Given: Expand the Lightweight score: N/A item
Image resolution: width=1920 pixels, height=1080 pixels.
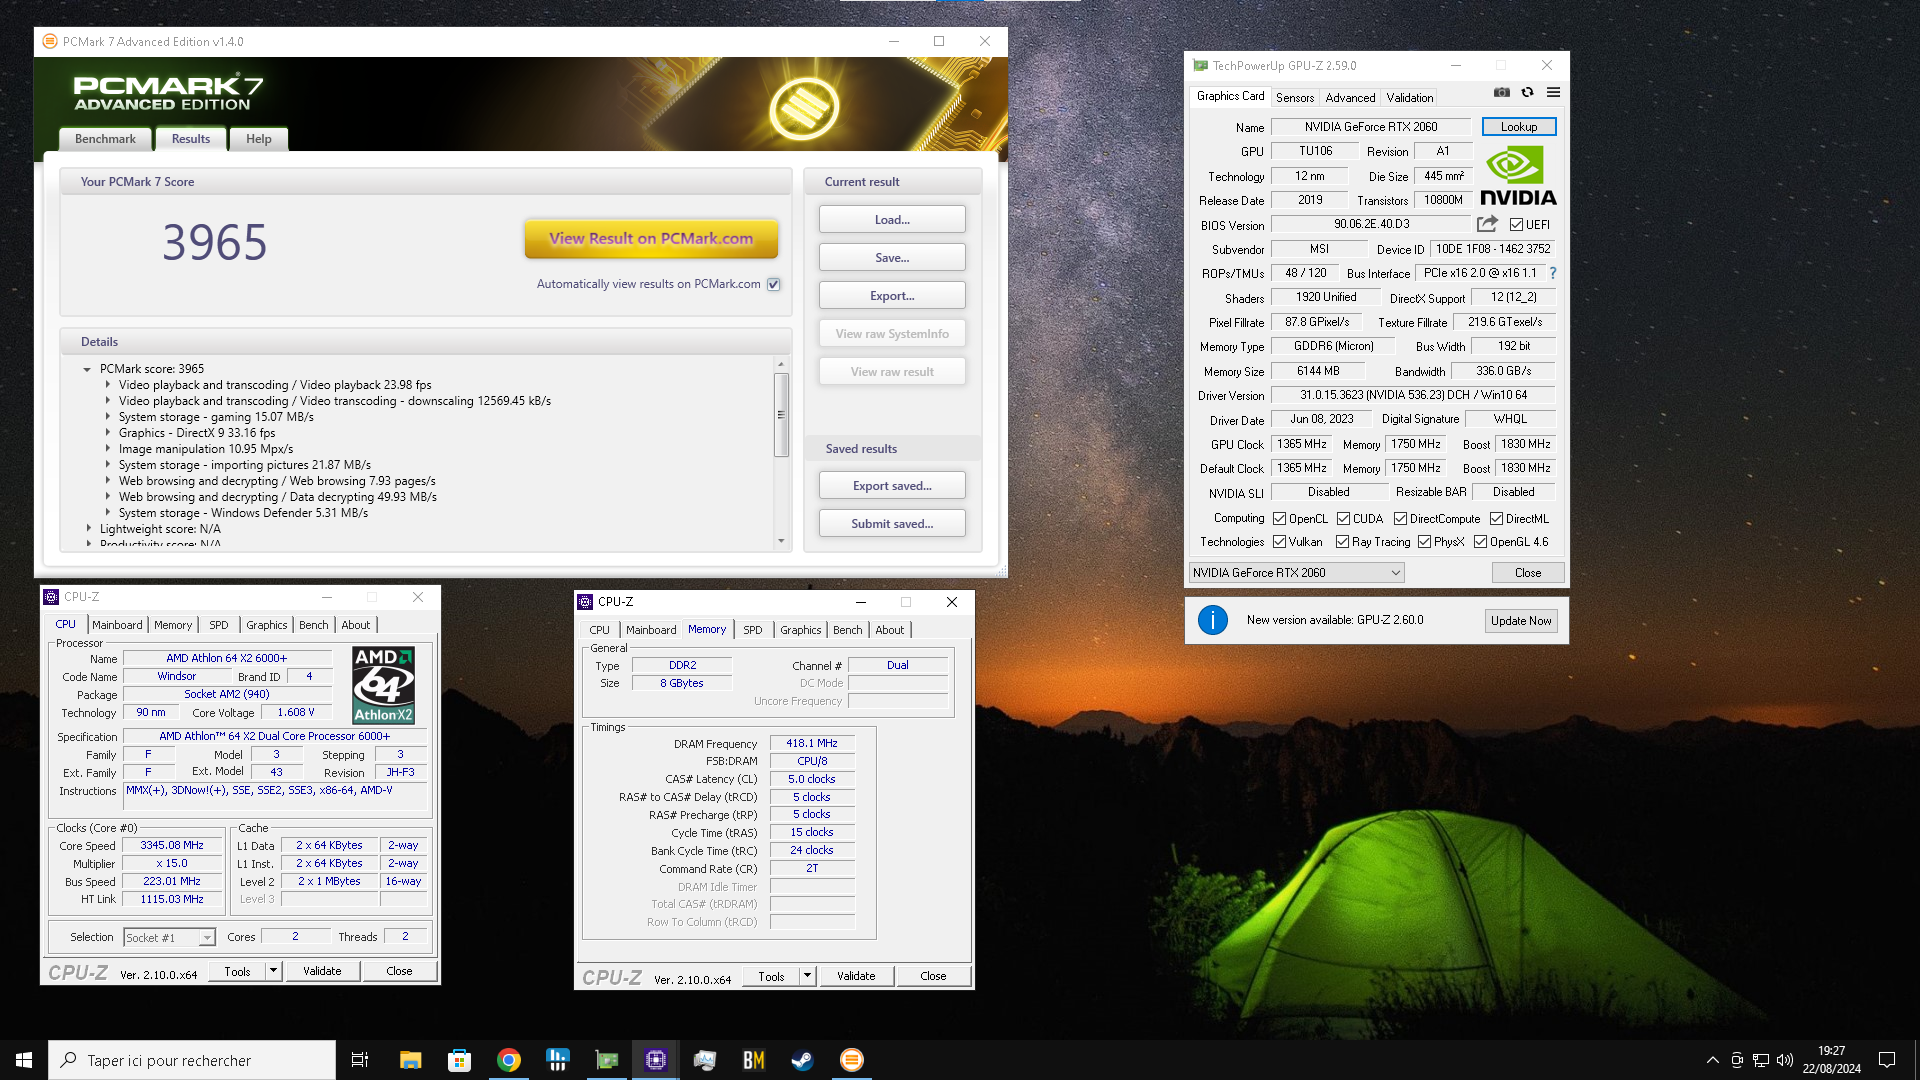Looking at the screenshot, I should click(x=88, y=529).
